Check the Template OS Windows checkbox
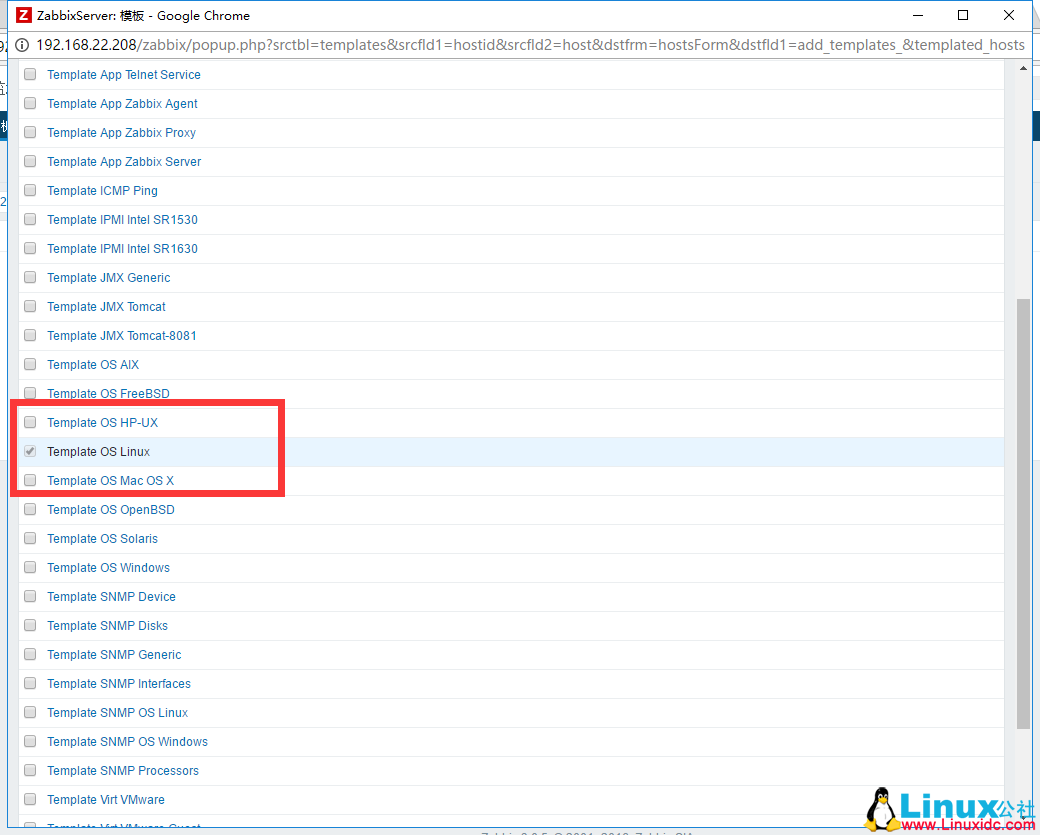 click(x=30, y=567)
